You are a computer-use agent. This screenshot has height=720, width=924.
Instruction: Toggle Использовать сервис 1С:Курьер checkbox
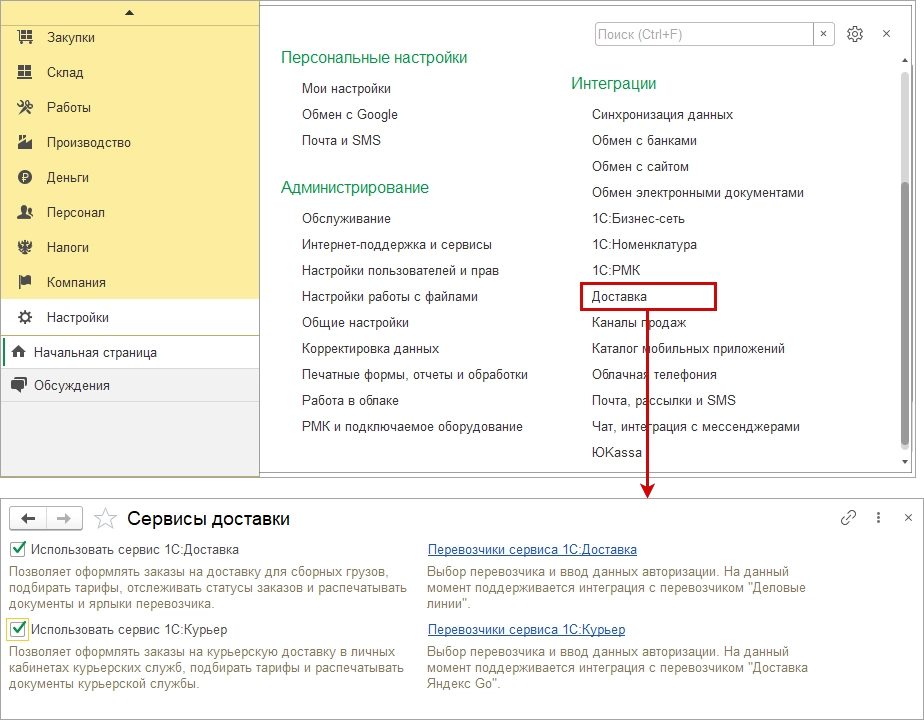[18, 629]
